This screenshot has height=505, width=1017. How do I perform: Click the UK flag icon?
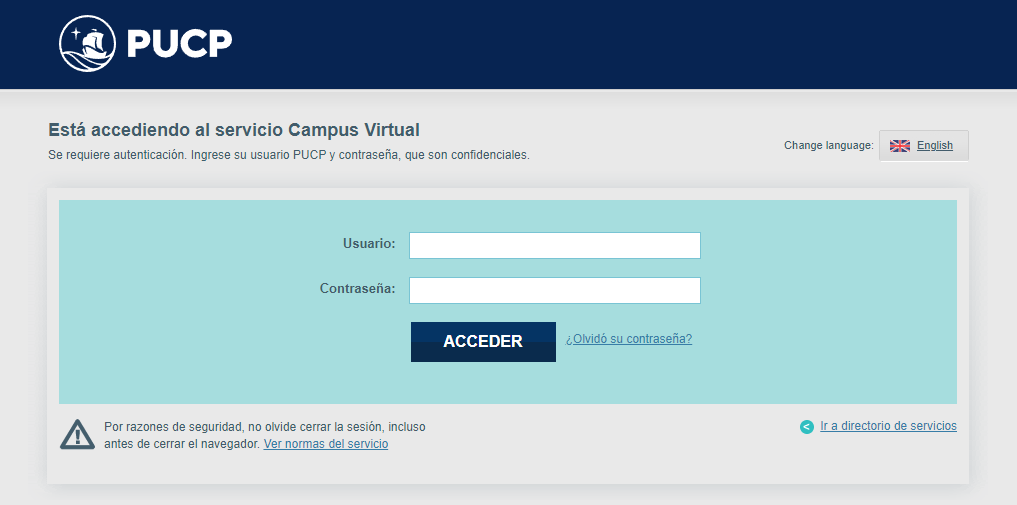coord(900,146)
